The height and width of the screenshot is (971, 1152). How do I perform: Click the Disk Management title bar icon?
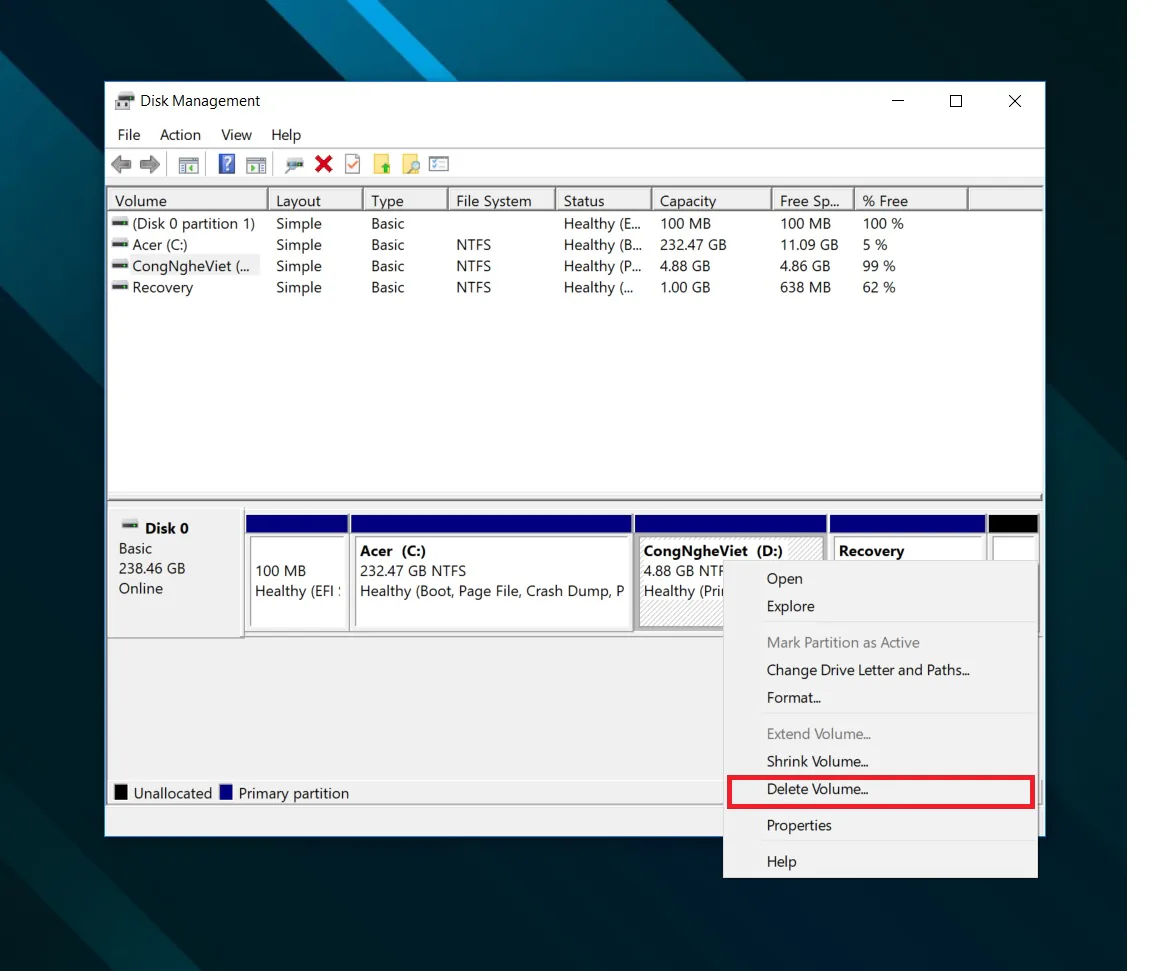point(124,101)
